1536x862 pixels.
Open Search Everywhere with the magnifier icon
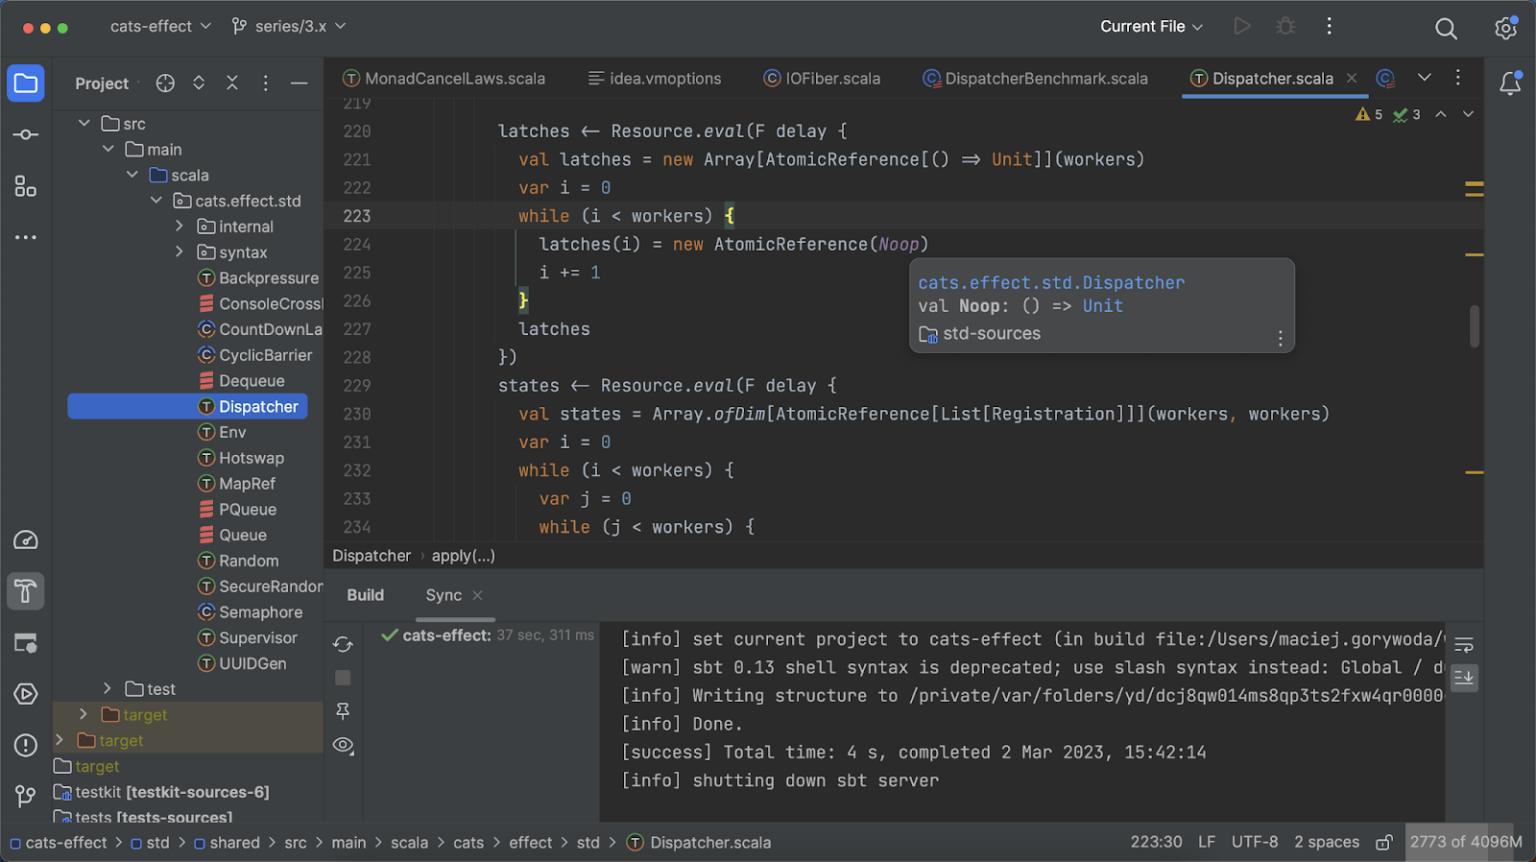point(1446,28)
